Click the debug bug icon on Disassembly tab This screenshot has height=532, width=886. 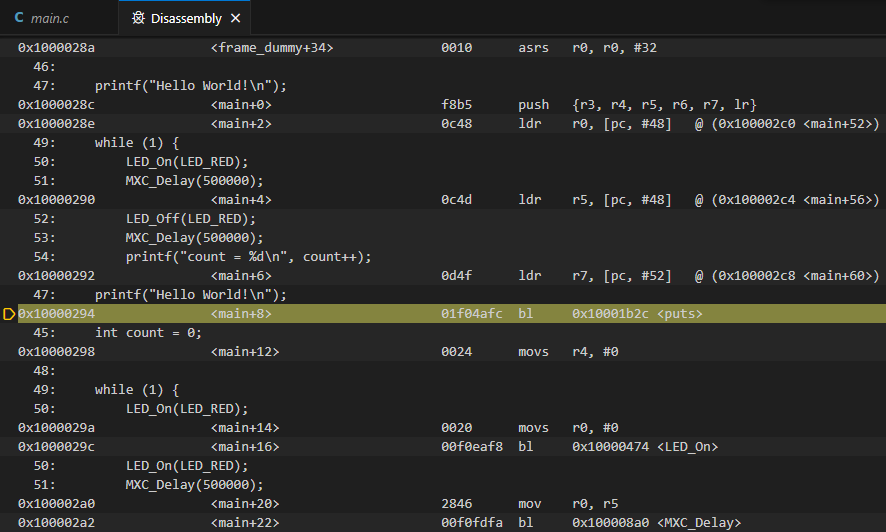pyautogui.click(x=138, y=18)
